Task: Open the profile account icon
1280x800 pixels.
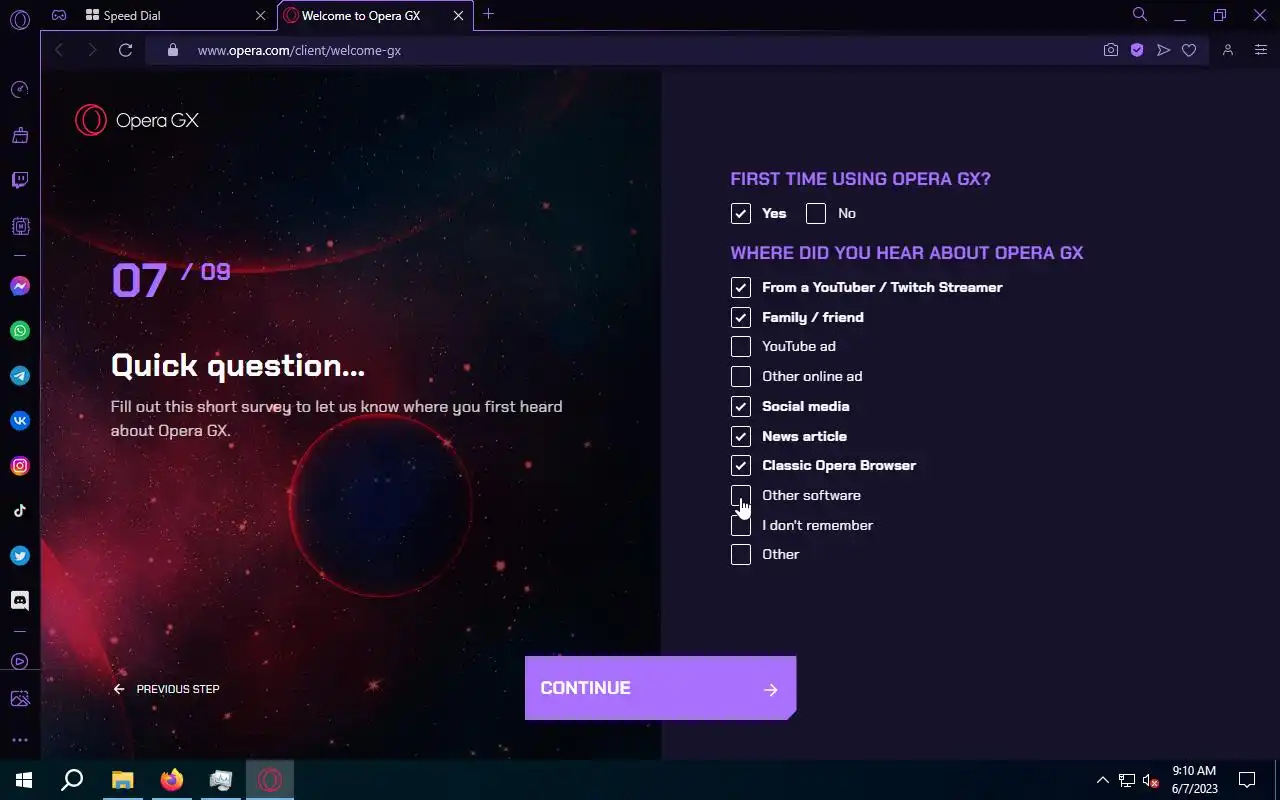Action: (1228, 50)
